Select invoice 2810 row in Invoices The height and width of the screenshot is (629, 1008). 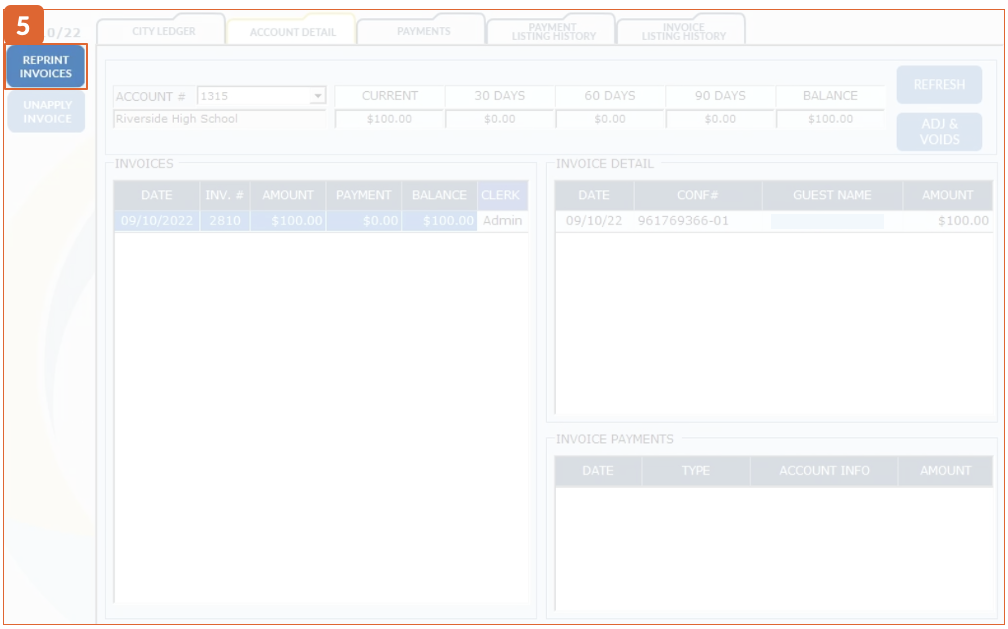click(225, 221)
